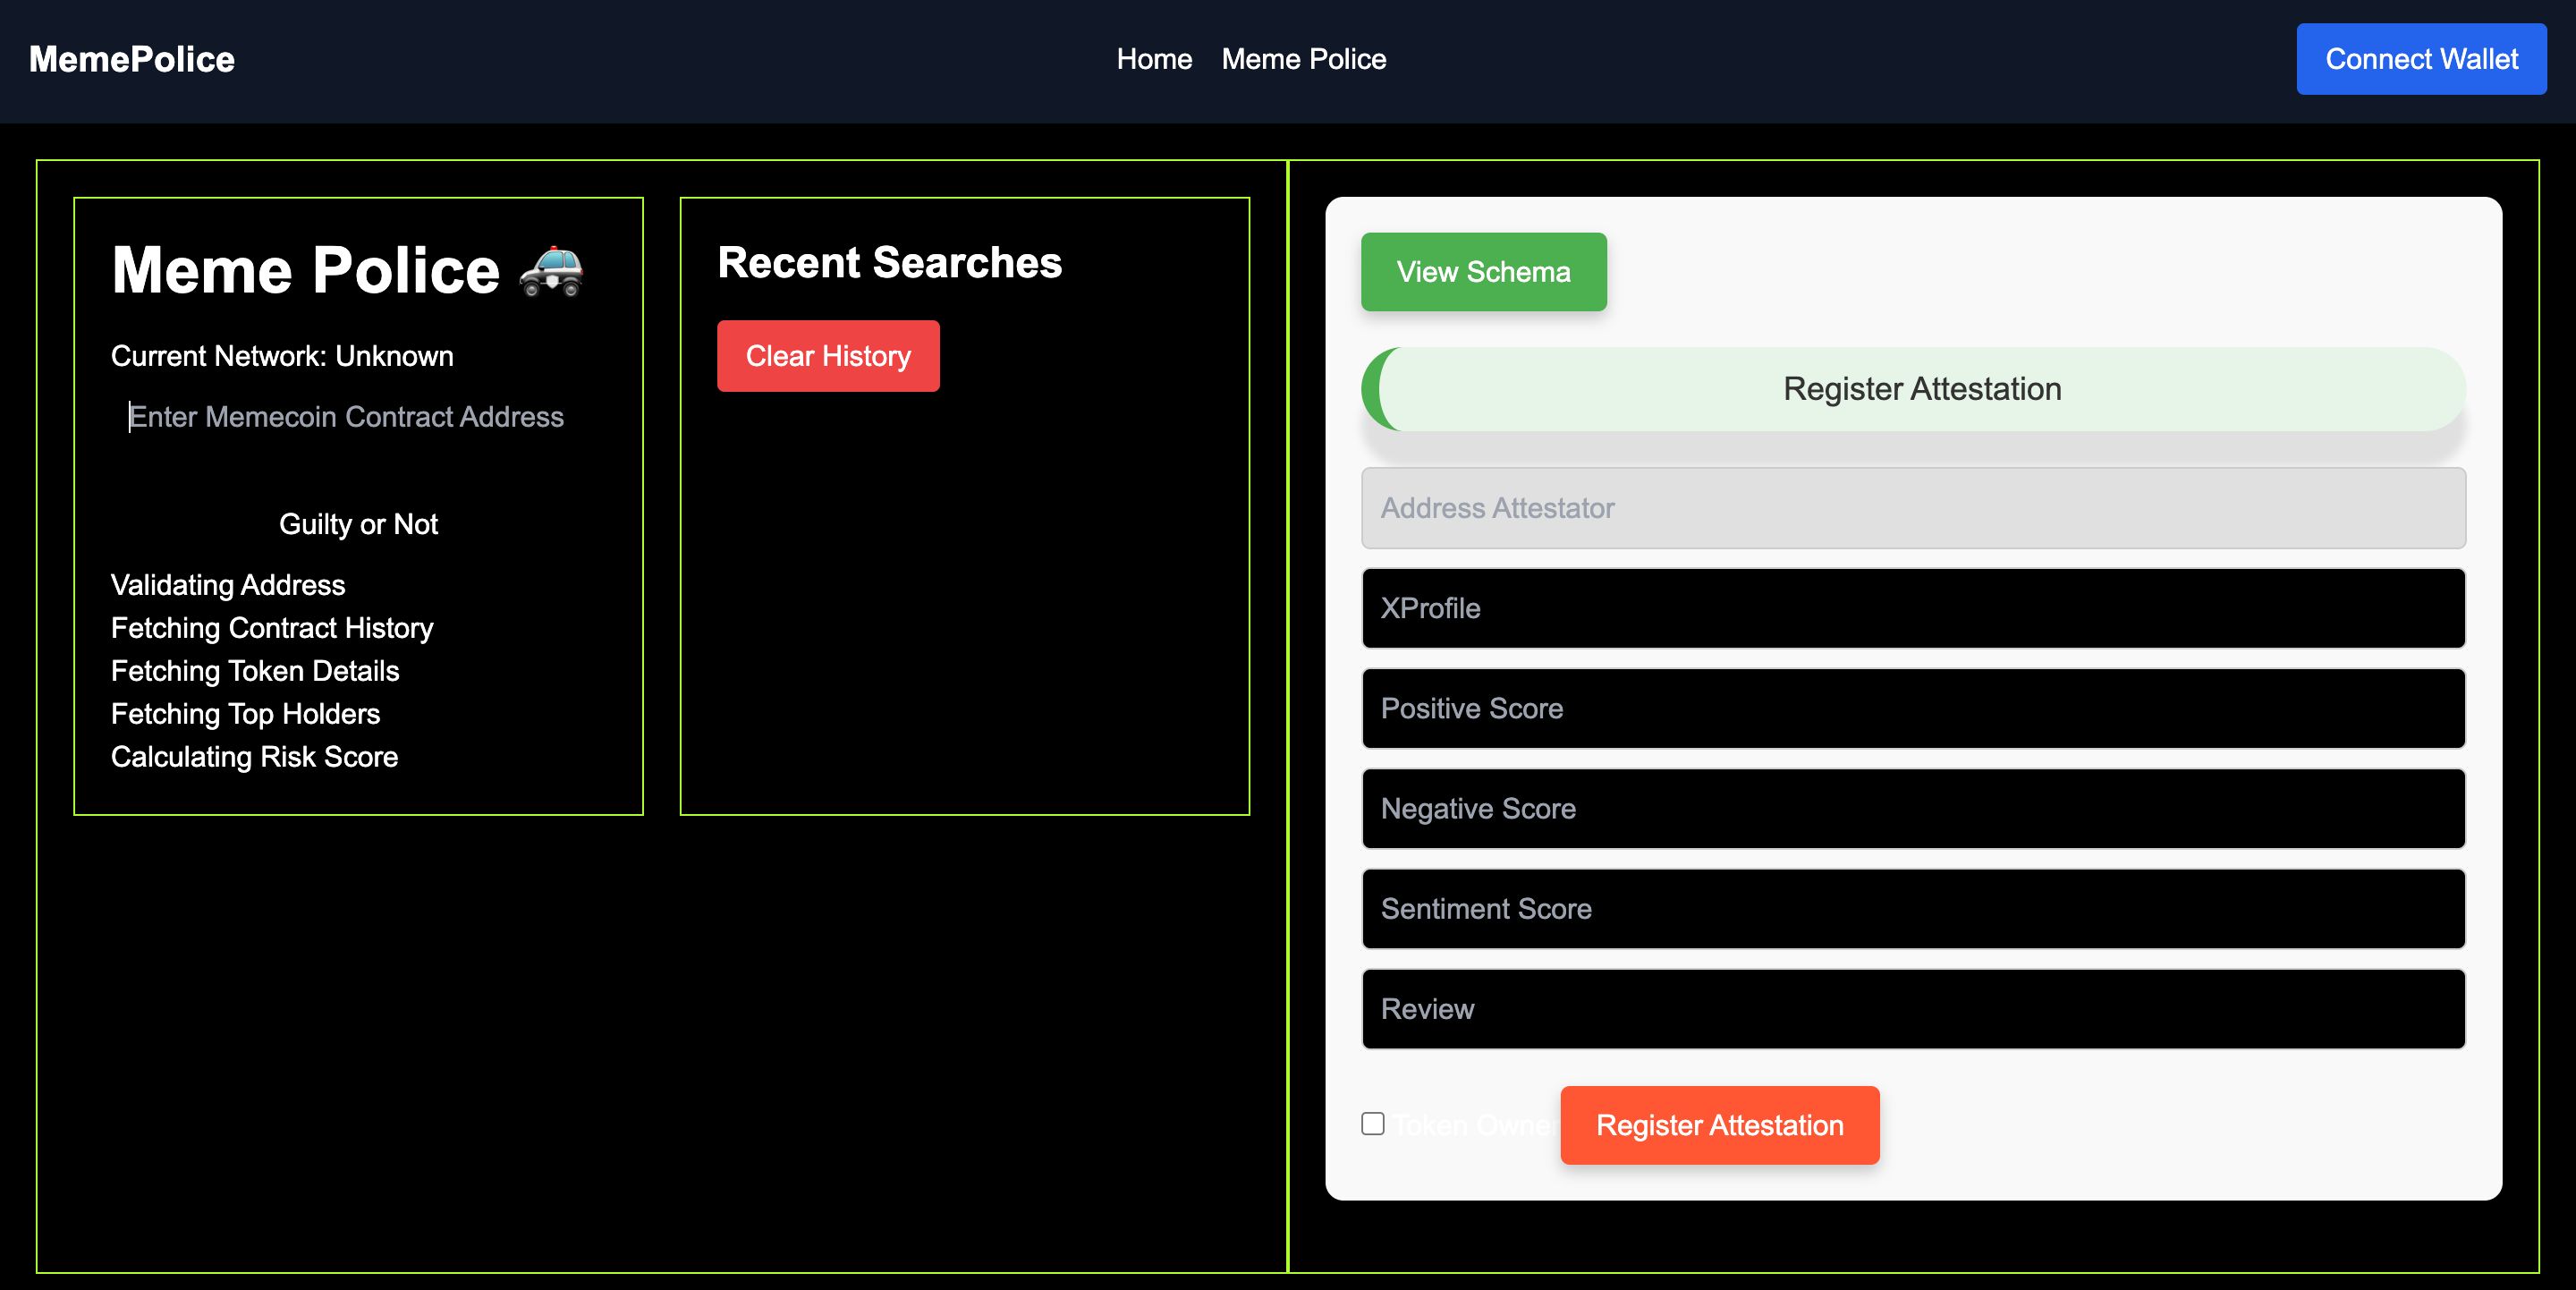
Task: Click the Guilty or Not button
Action: point(358,524)
